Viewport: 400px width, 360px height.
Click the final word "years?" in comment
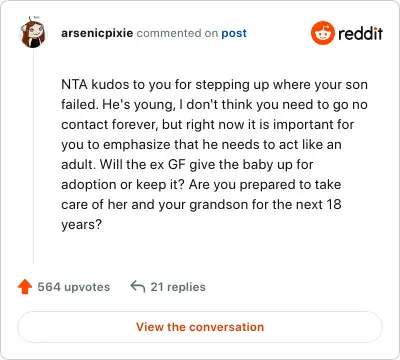pyautogui.click(x=81, y=225)
